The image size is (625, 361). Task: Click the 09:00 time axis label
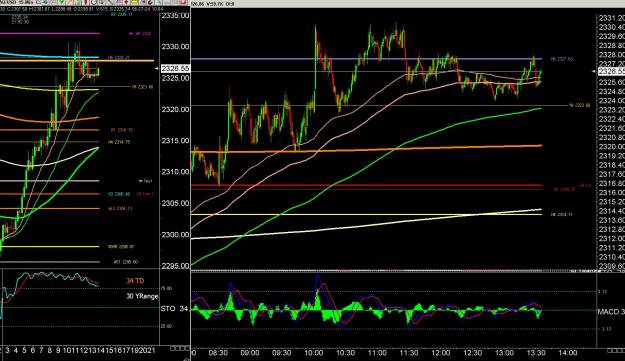(250, 353)
